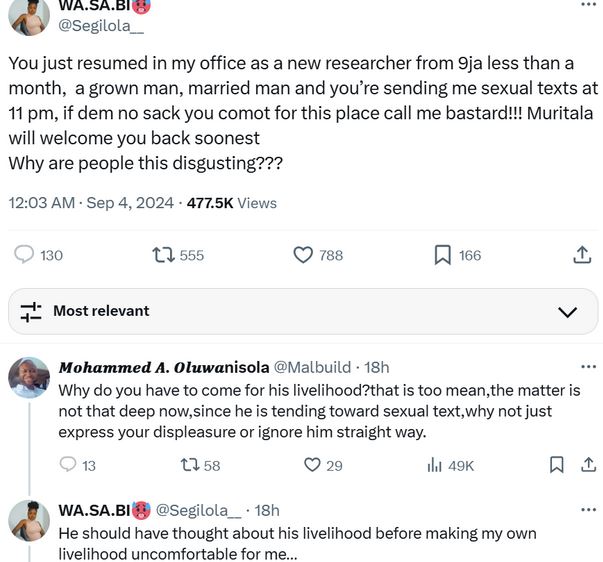Click the reply icon with 130 replies
The width and height of the screenshot is (603, 562).
coord(26,255)
